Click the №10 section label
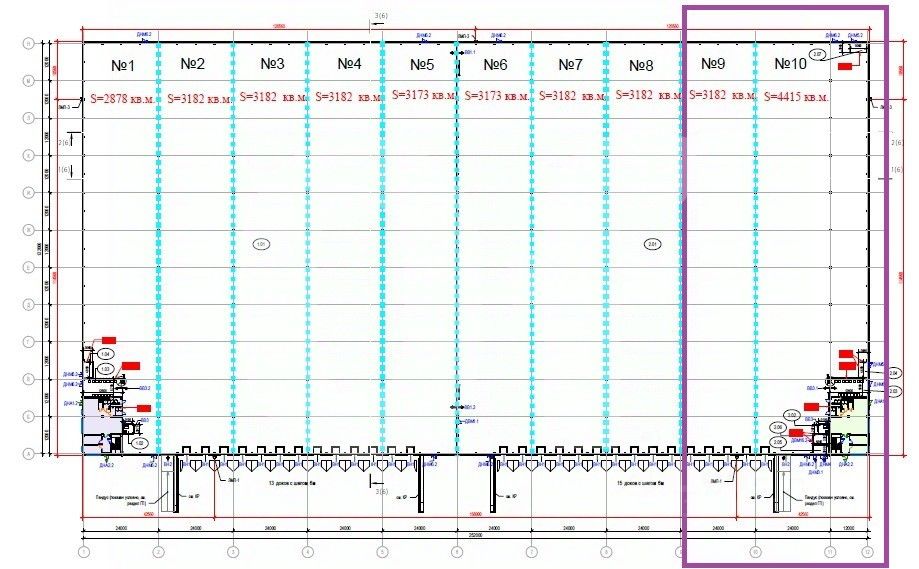This screenshot has width=919, height=569. 790,63
